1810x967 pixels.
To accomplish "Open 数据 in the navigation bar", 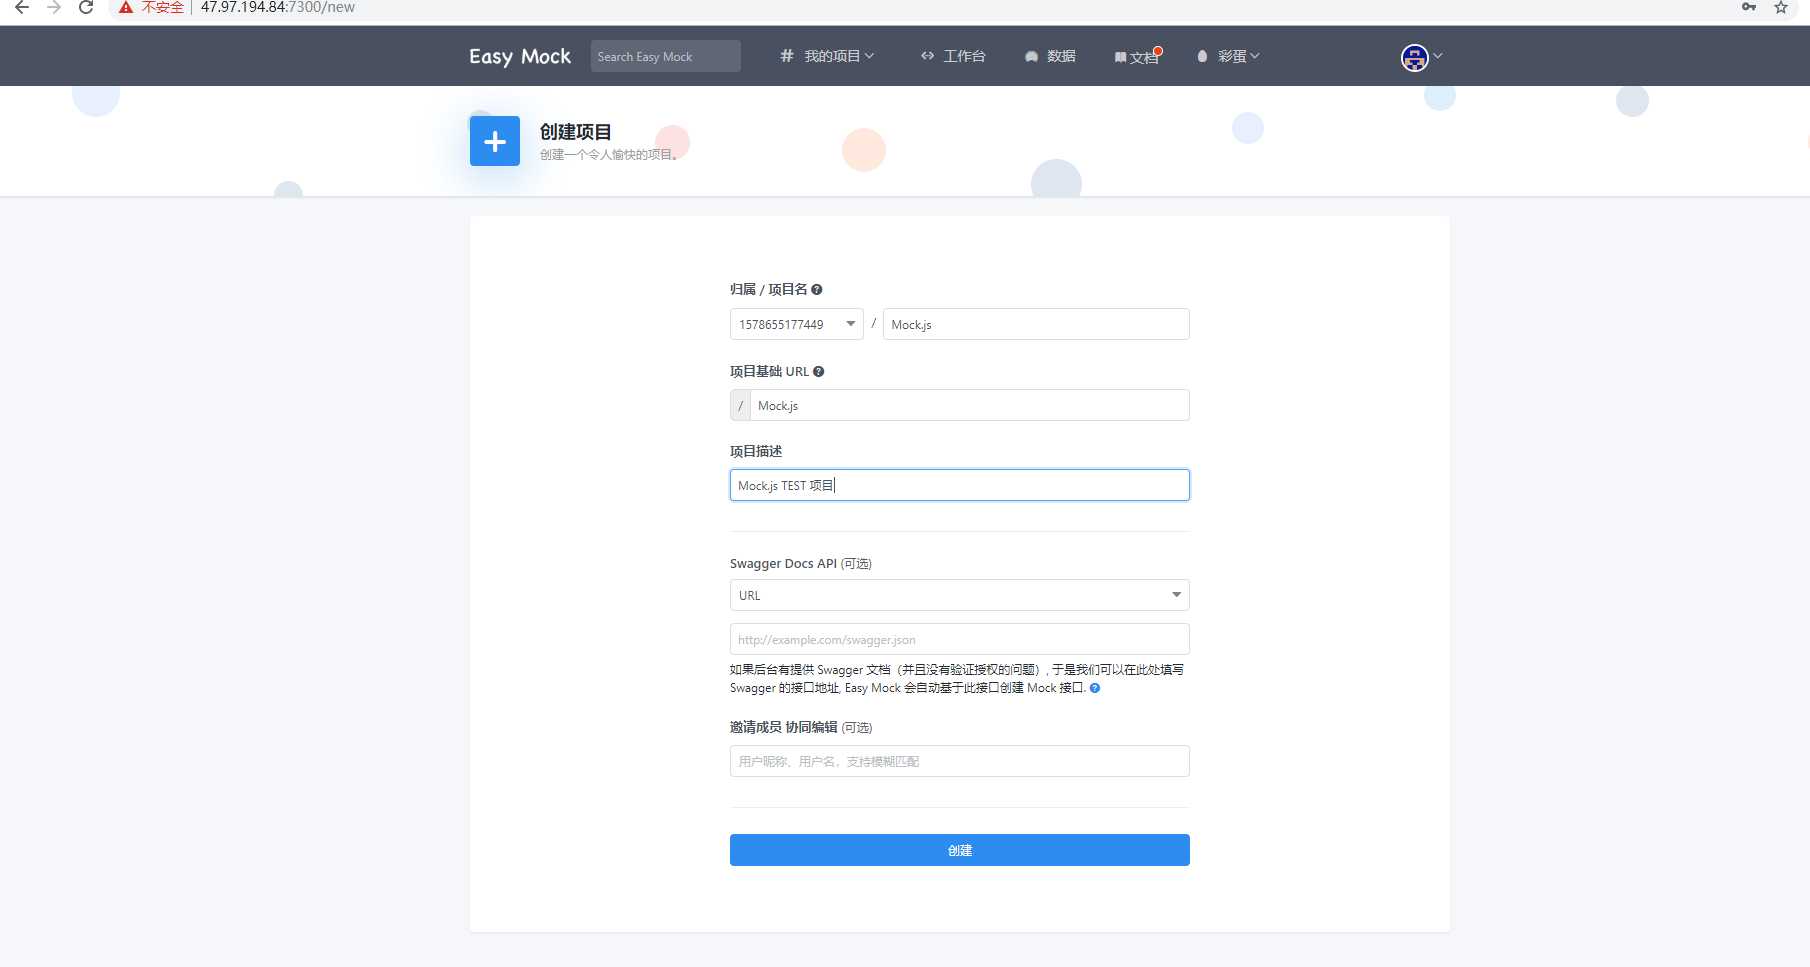I will (1050, 56).
